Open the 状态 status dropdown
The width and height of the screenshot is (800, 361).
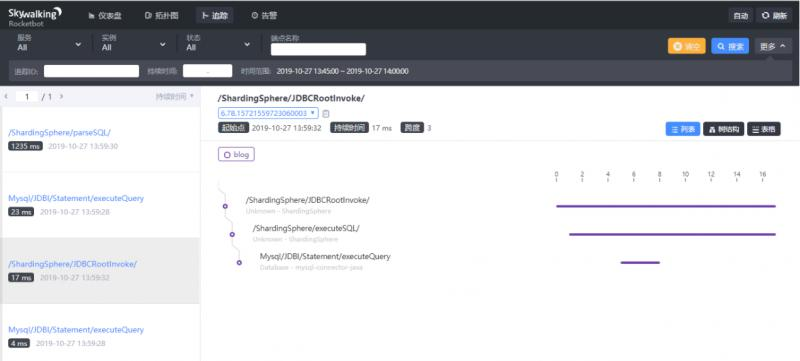point(218,43)
